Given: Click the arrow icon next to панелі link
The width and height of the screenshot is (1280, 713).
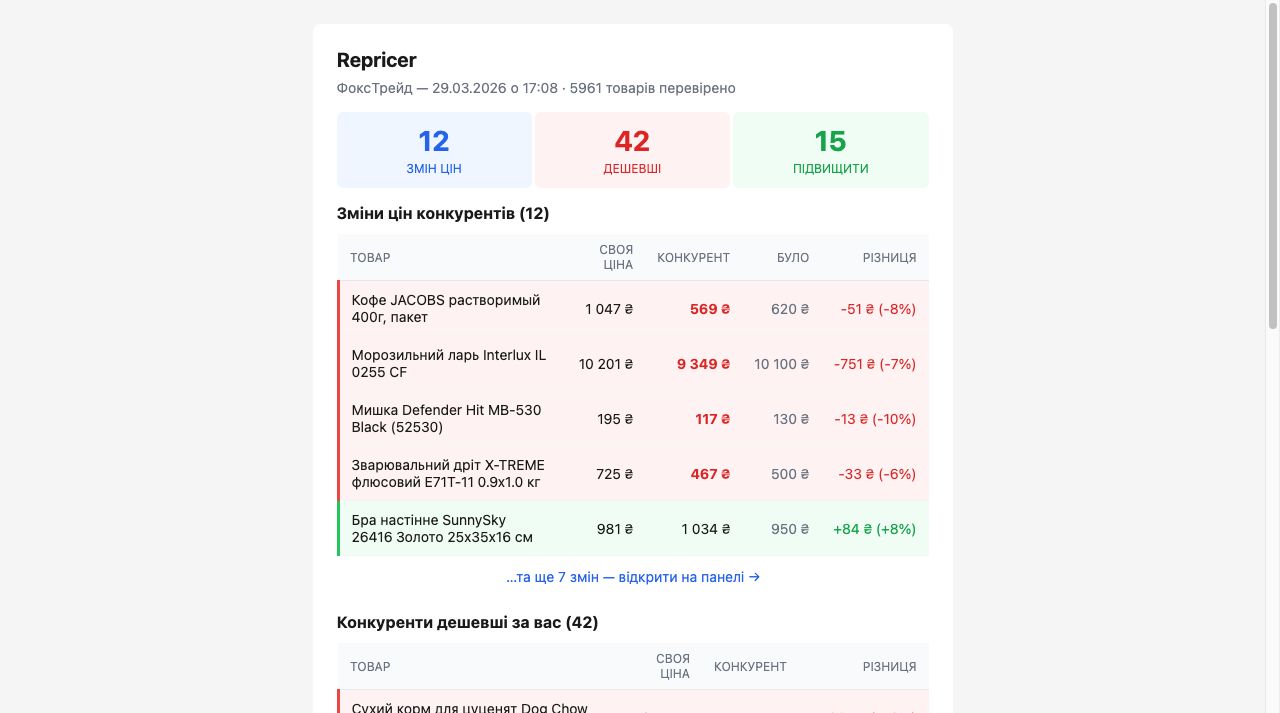Looking at the screenshot, I should tap(755, 577).
